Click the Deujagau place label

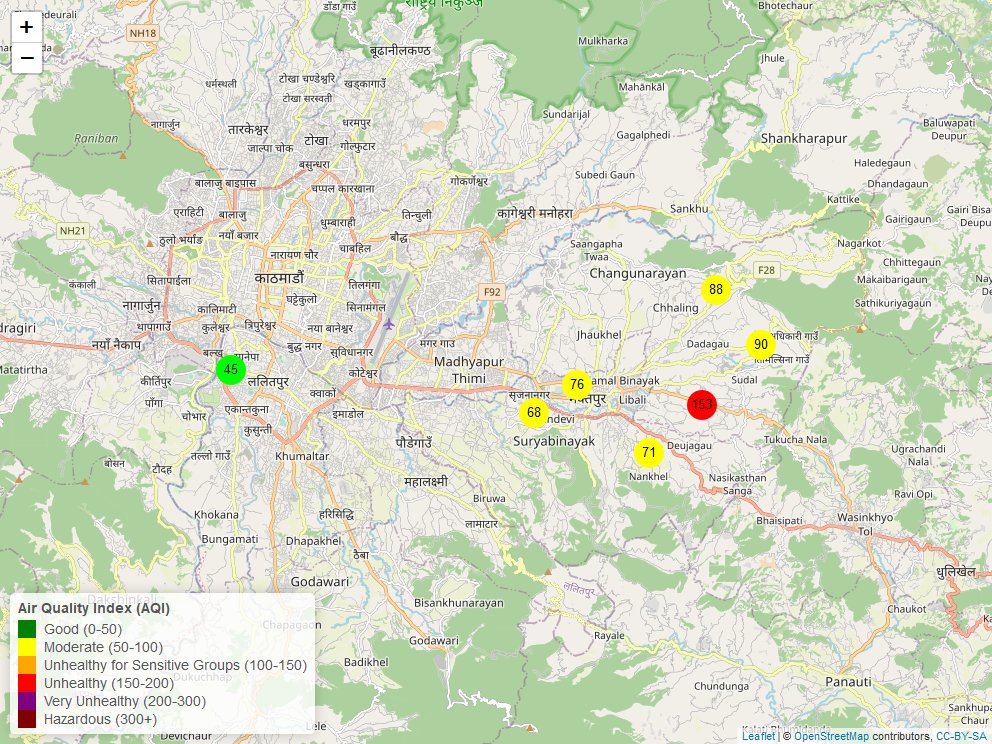pos(689,446)
